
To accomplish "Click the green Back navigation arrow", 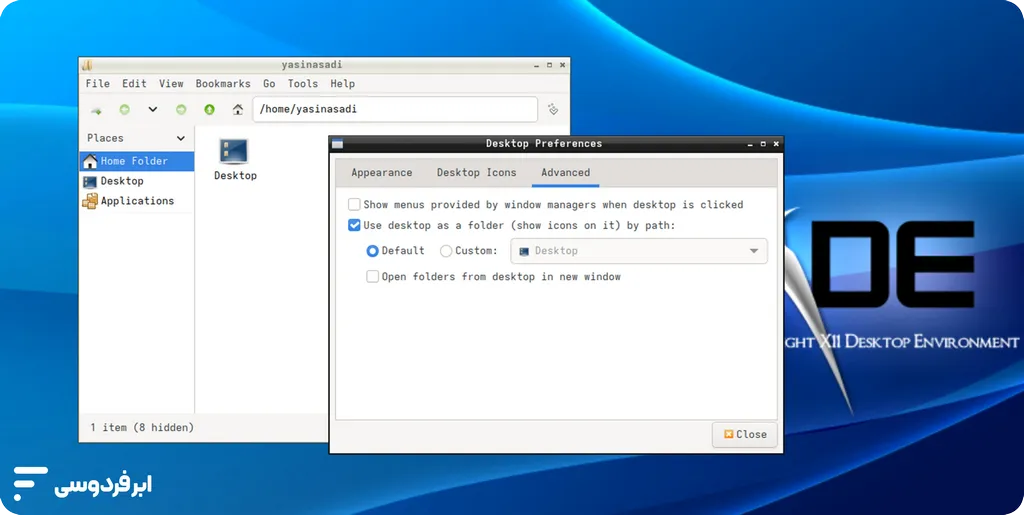I will [125, 110].
